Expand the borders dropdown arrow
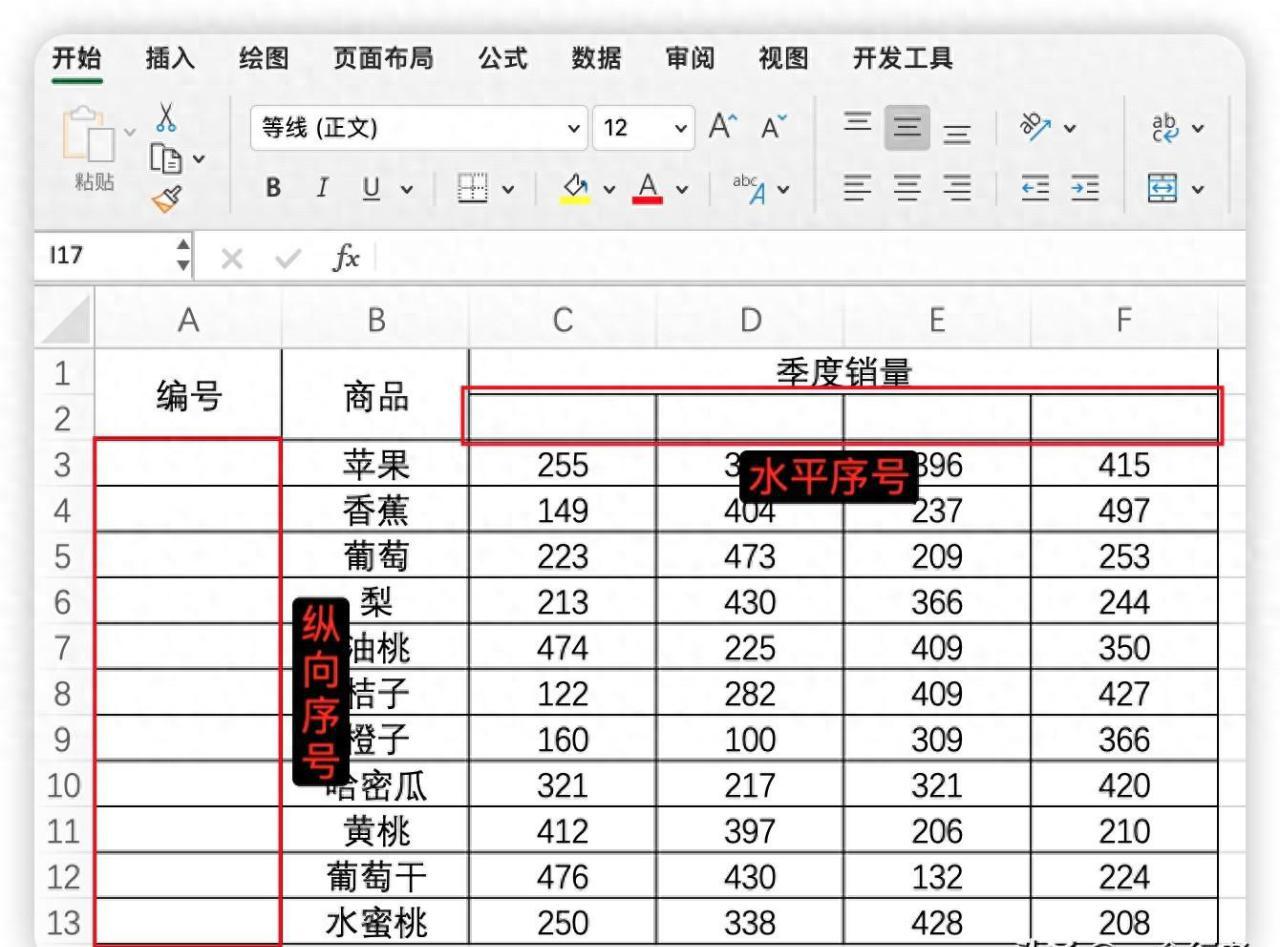Image resolution: width=1280 pixels, height=947 pixels. pos(508,188)
